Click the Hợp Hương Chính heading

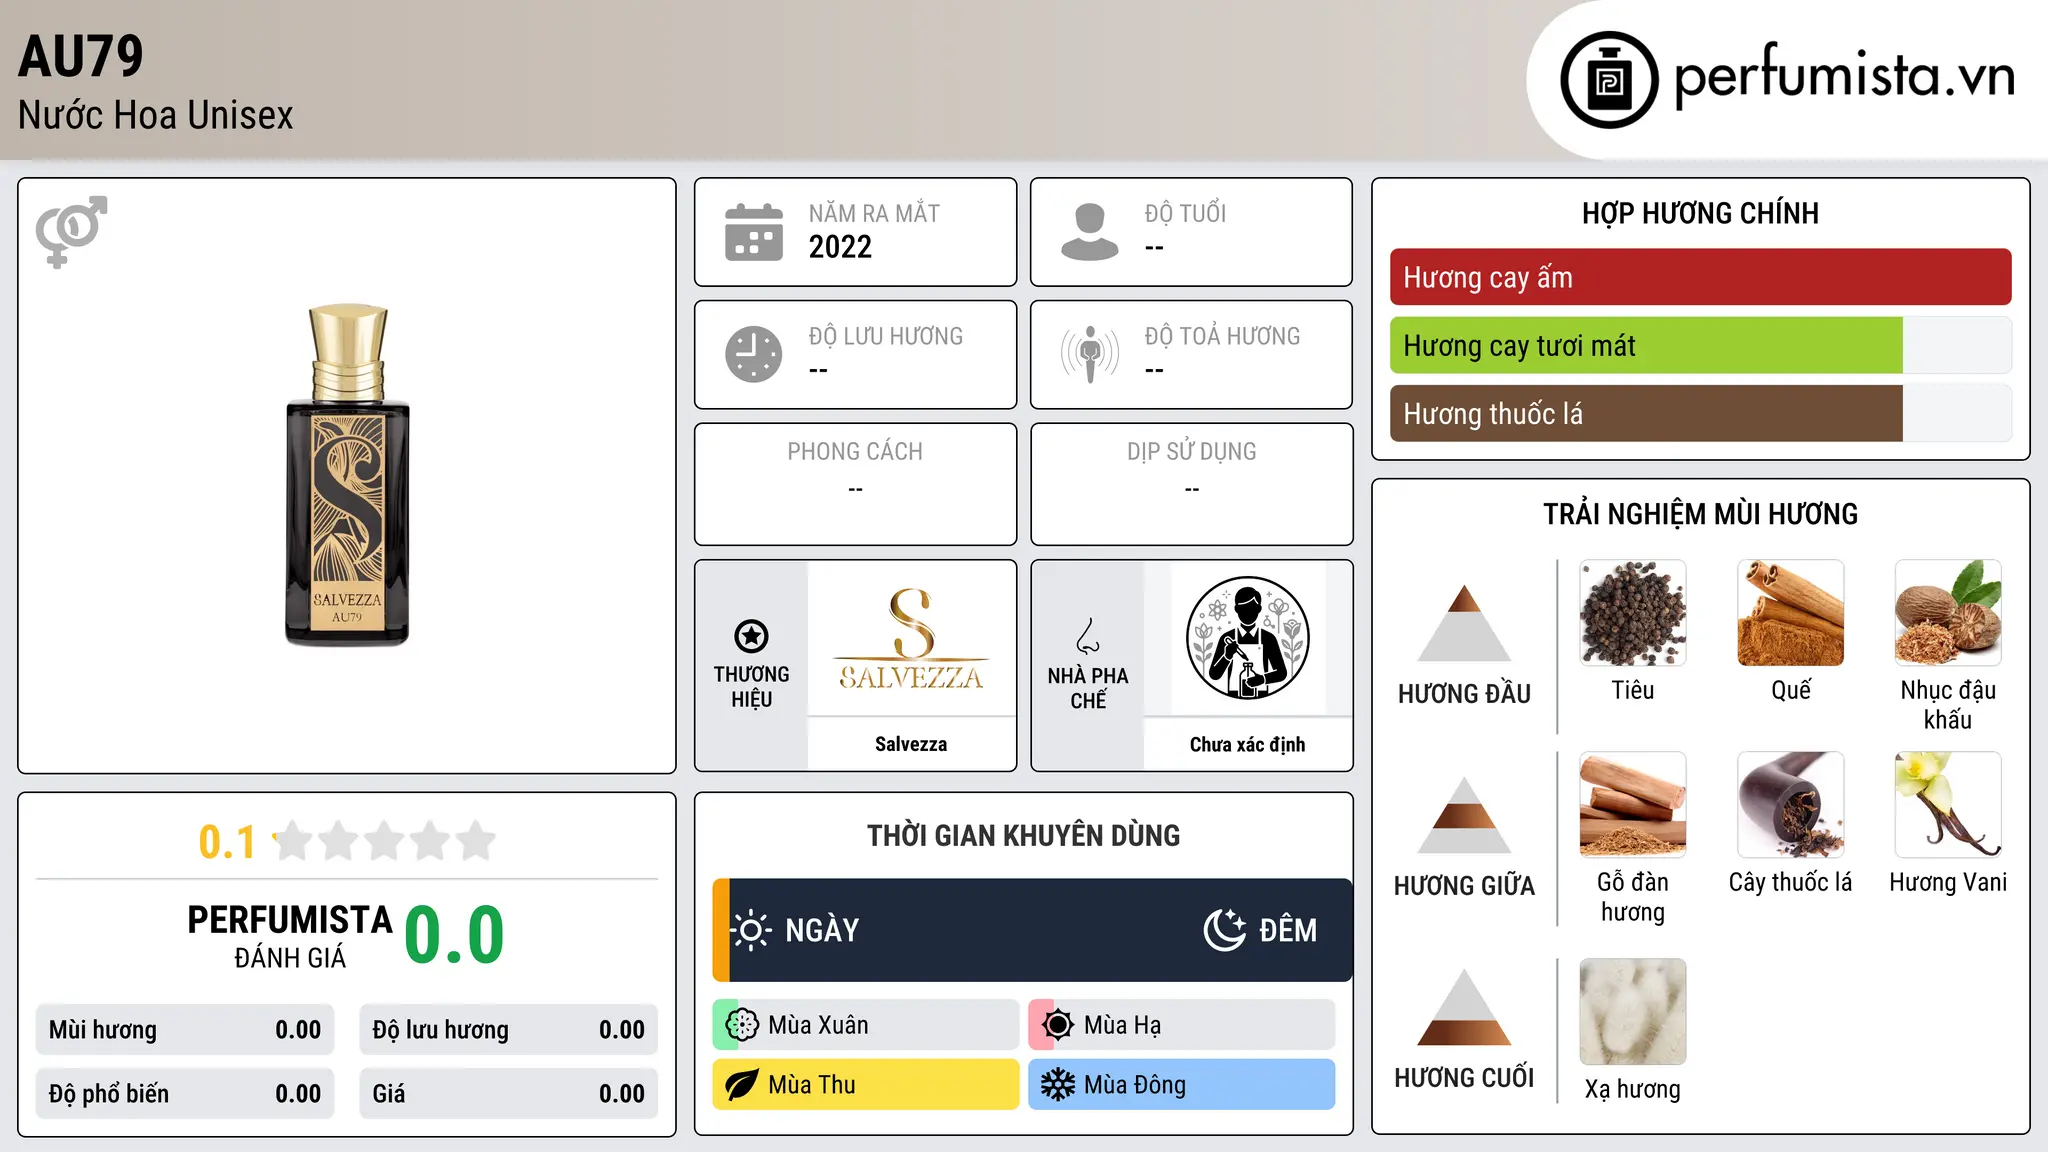(1701, 213)
